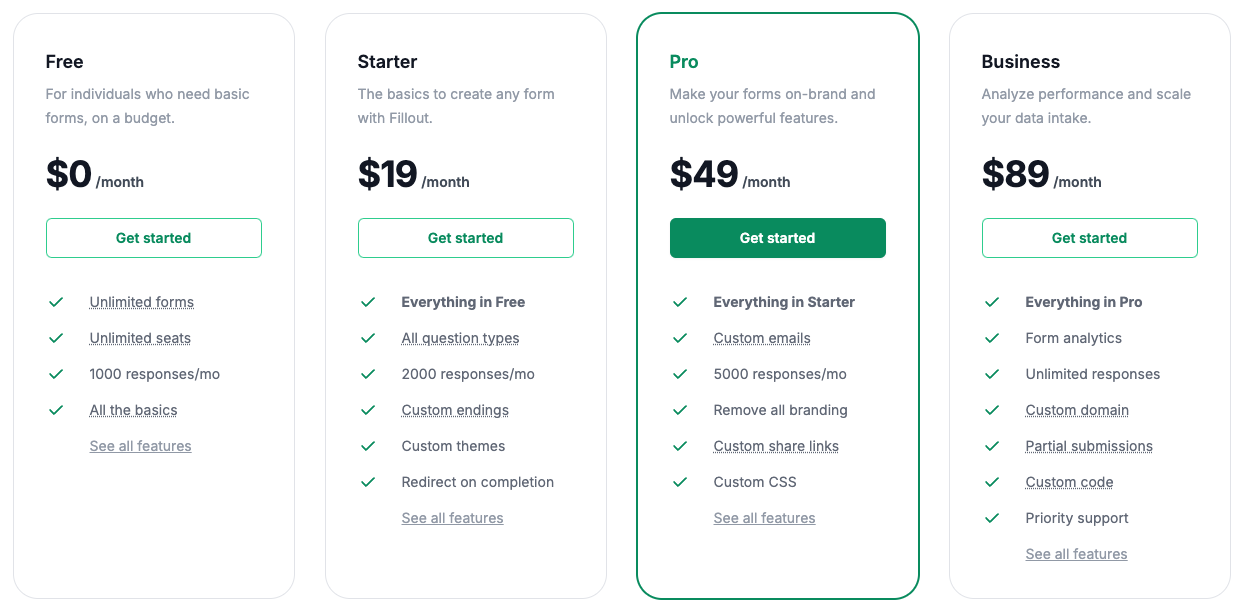Click the "All question types" link
The height and width of the screenshot is (612, 1247).
point(460,338)
